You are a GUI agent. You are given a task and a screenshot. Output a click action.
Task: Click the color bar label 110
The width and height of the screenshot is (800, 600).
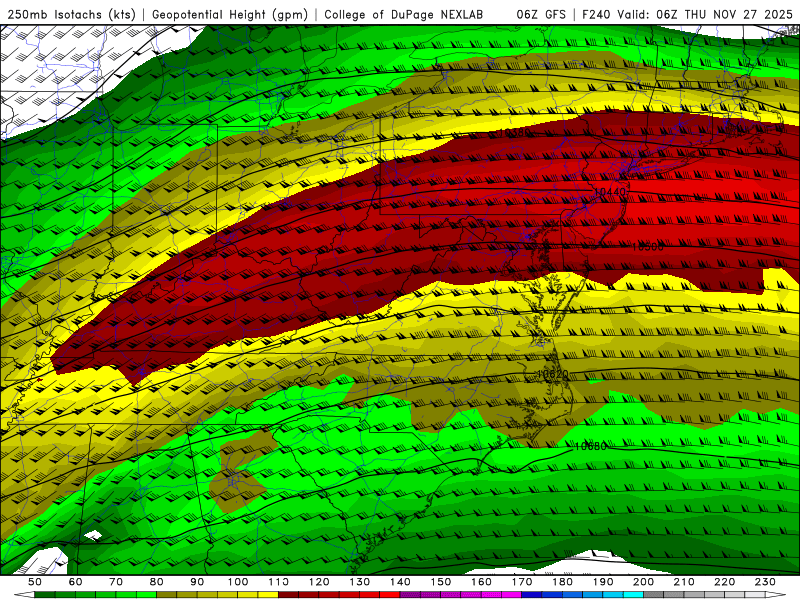coord(279,582)
